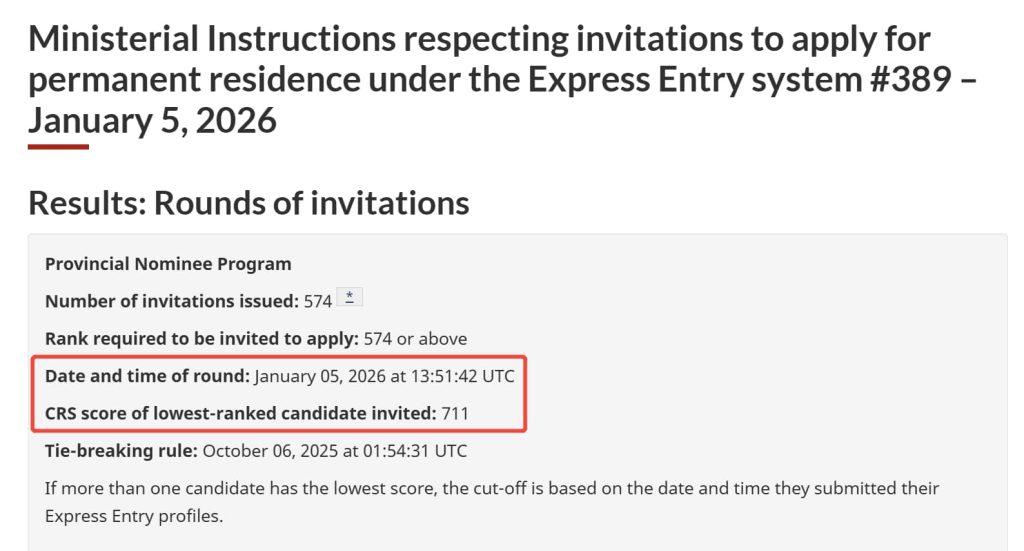Click the Results: Rounds of invitations heading

coord(248,203)
